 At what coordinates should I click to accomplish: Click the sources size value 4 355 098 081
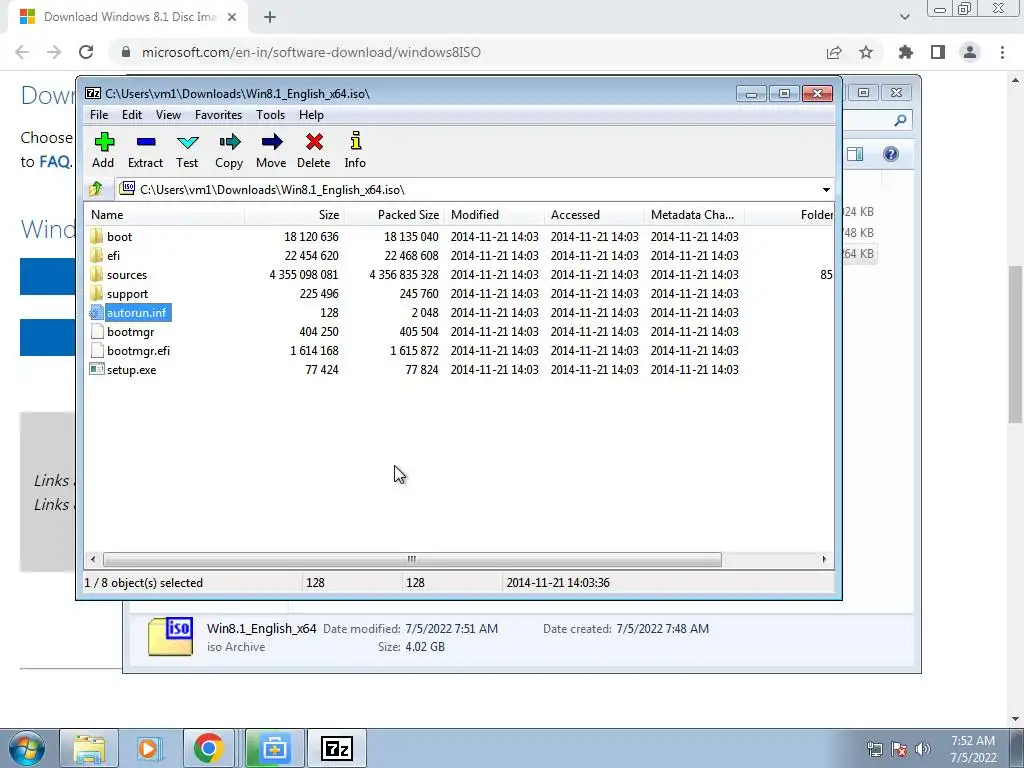point(304,275)
